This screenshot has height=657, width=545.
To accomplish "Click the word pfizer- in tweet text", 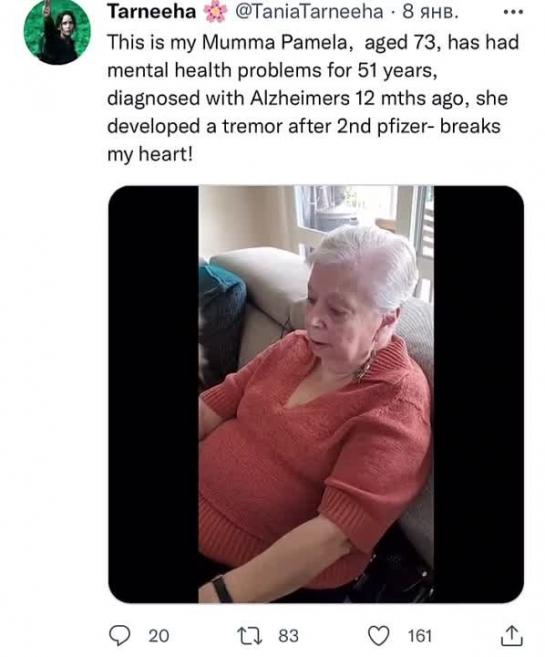I will click(406, 126).
